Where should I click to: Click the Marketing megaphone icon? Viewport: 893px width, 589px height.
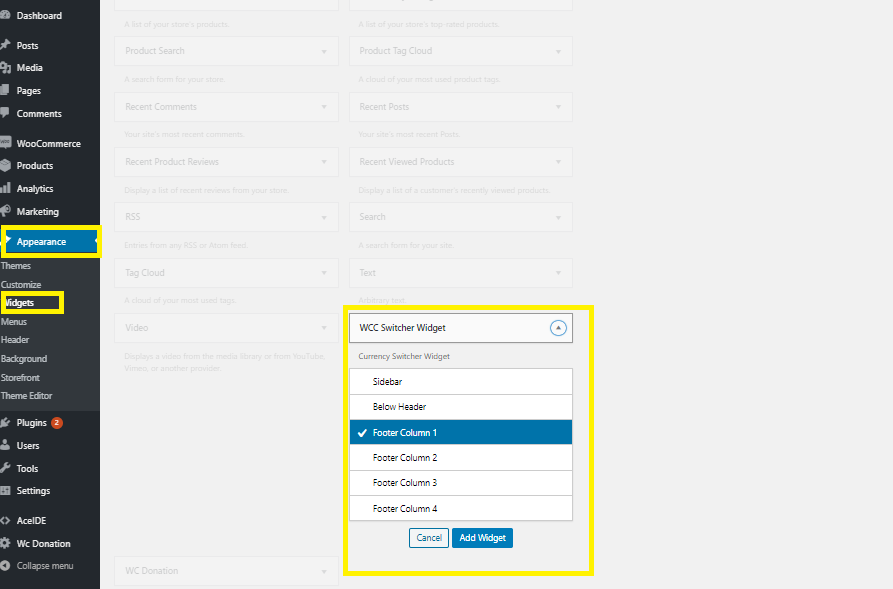[x=12, y=211]
